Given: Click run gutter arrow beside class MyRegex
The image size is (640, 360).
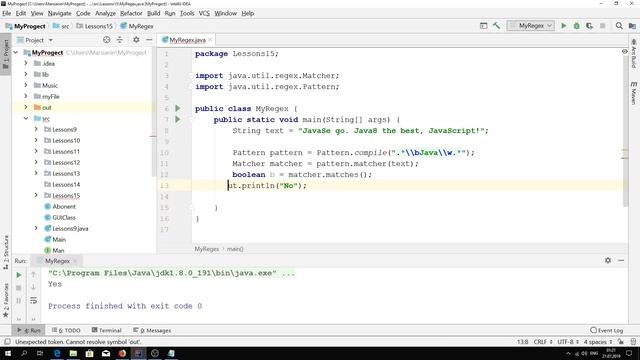Looking at the screenshot, I should pyautogui.click(x=178, y=108).
